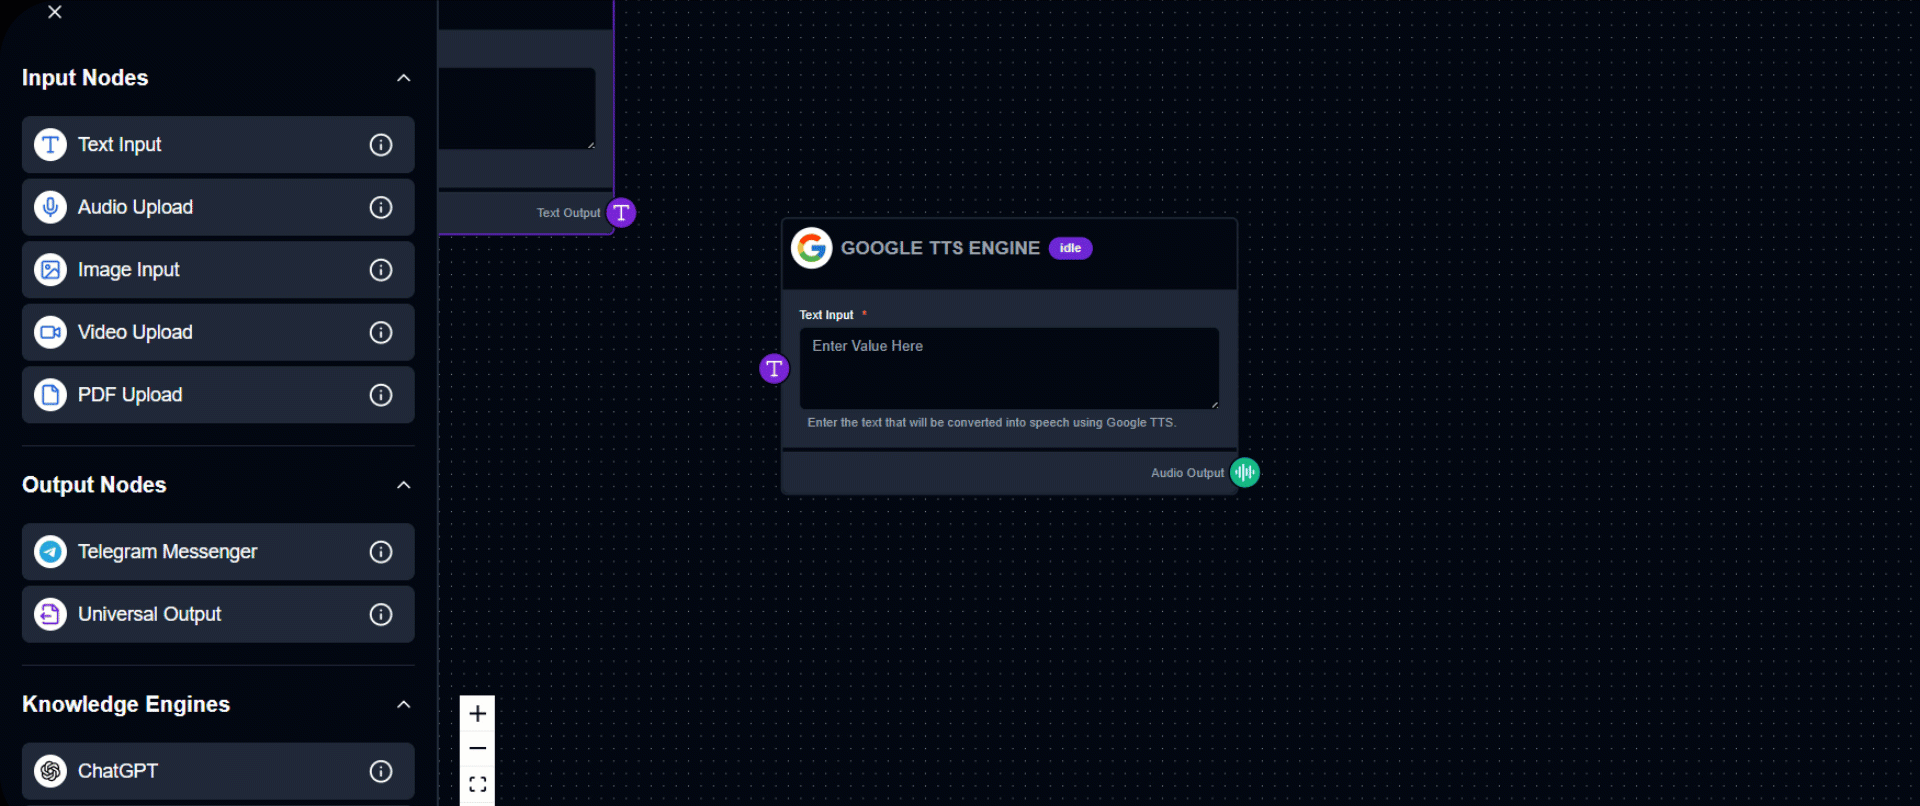Collapse the Knowledge Engines section
Image resolution: width=1920 pixels, height=806 pixels.
pyautogui.click(x=404, y=705)
